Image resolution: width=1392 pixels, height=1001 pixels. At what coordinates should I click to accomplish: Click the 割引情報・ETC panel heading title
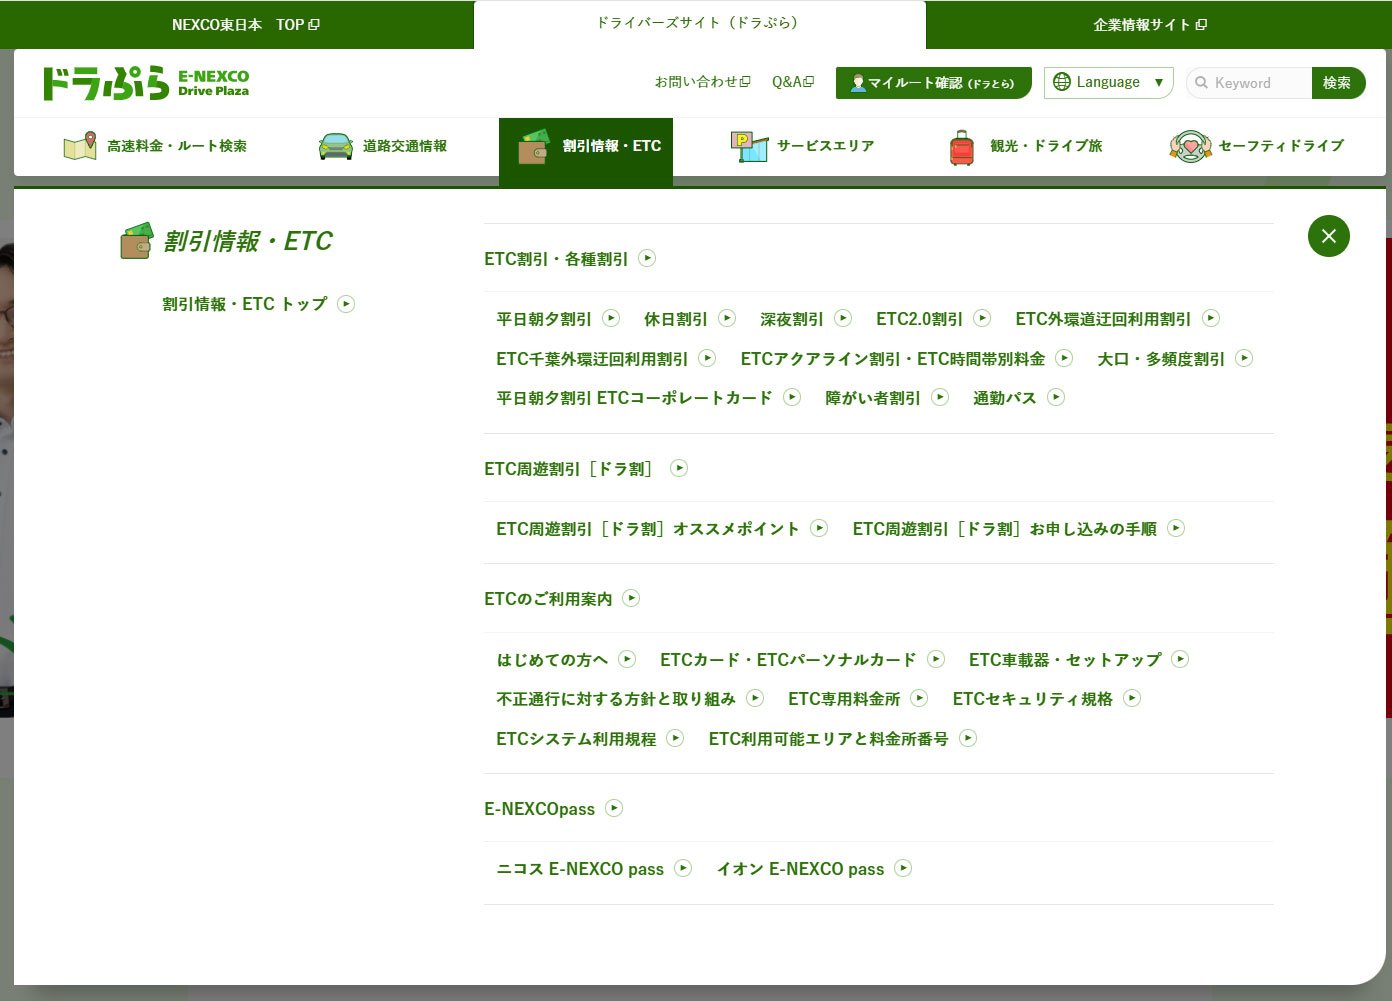tap(248, 241)
